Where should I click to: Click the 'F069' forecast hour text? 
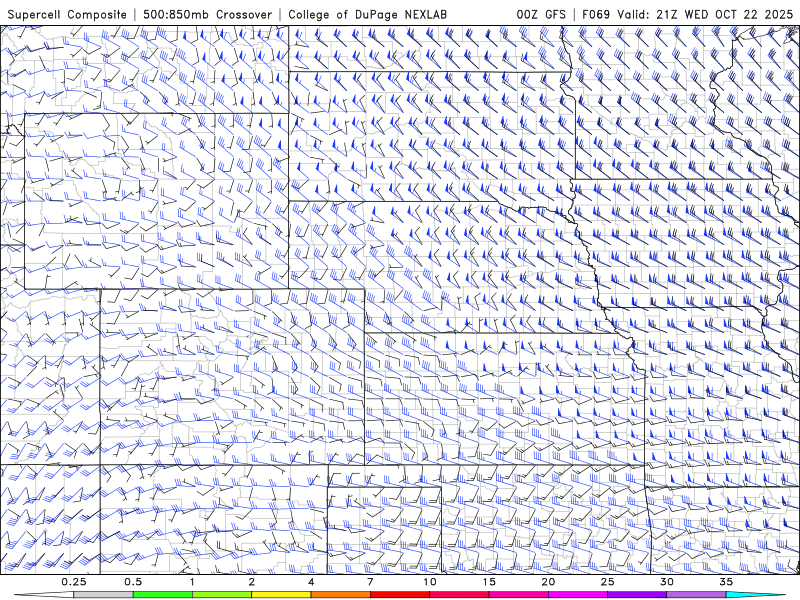[x=596, y=14]
